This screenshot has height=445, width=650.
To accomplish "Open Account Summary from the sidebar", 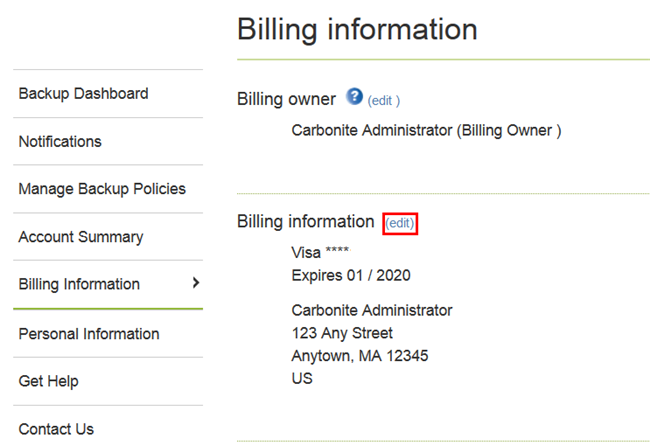I will tap(81, 237).
